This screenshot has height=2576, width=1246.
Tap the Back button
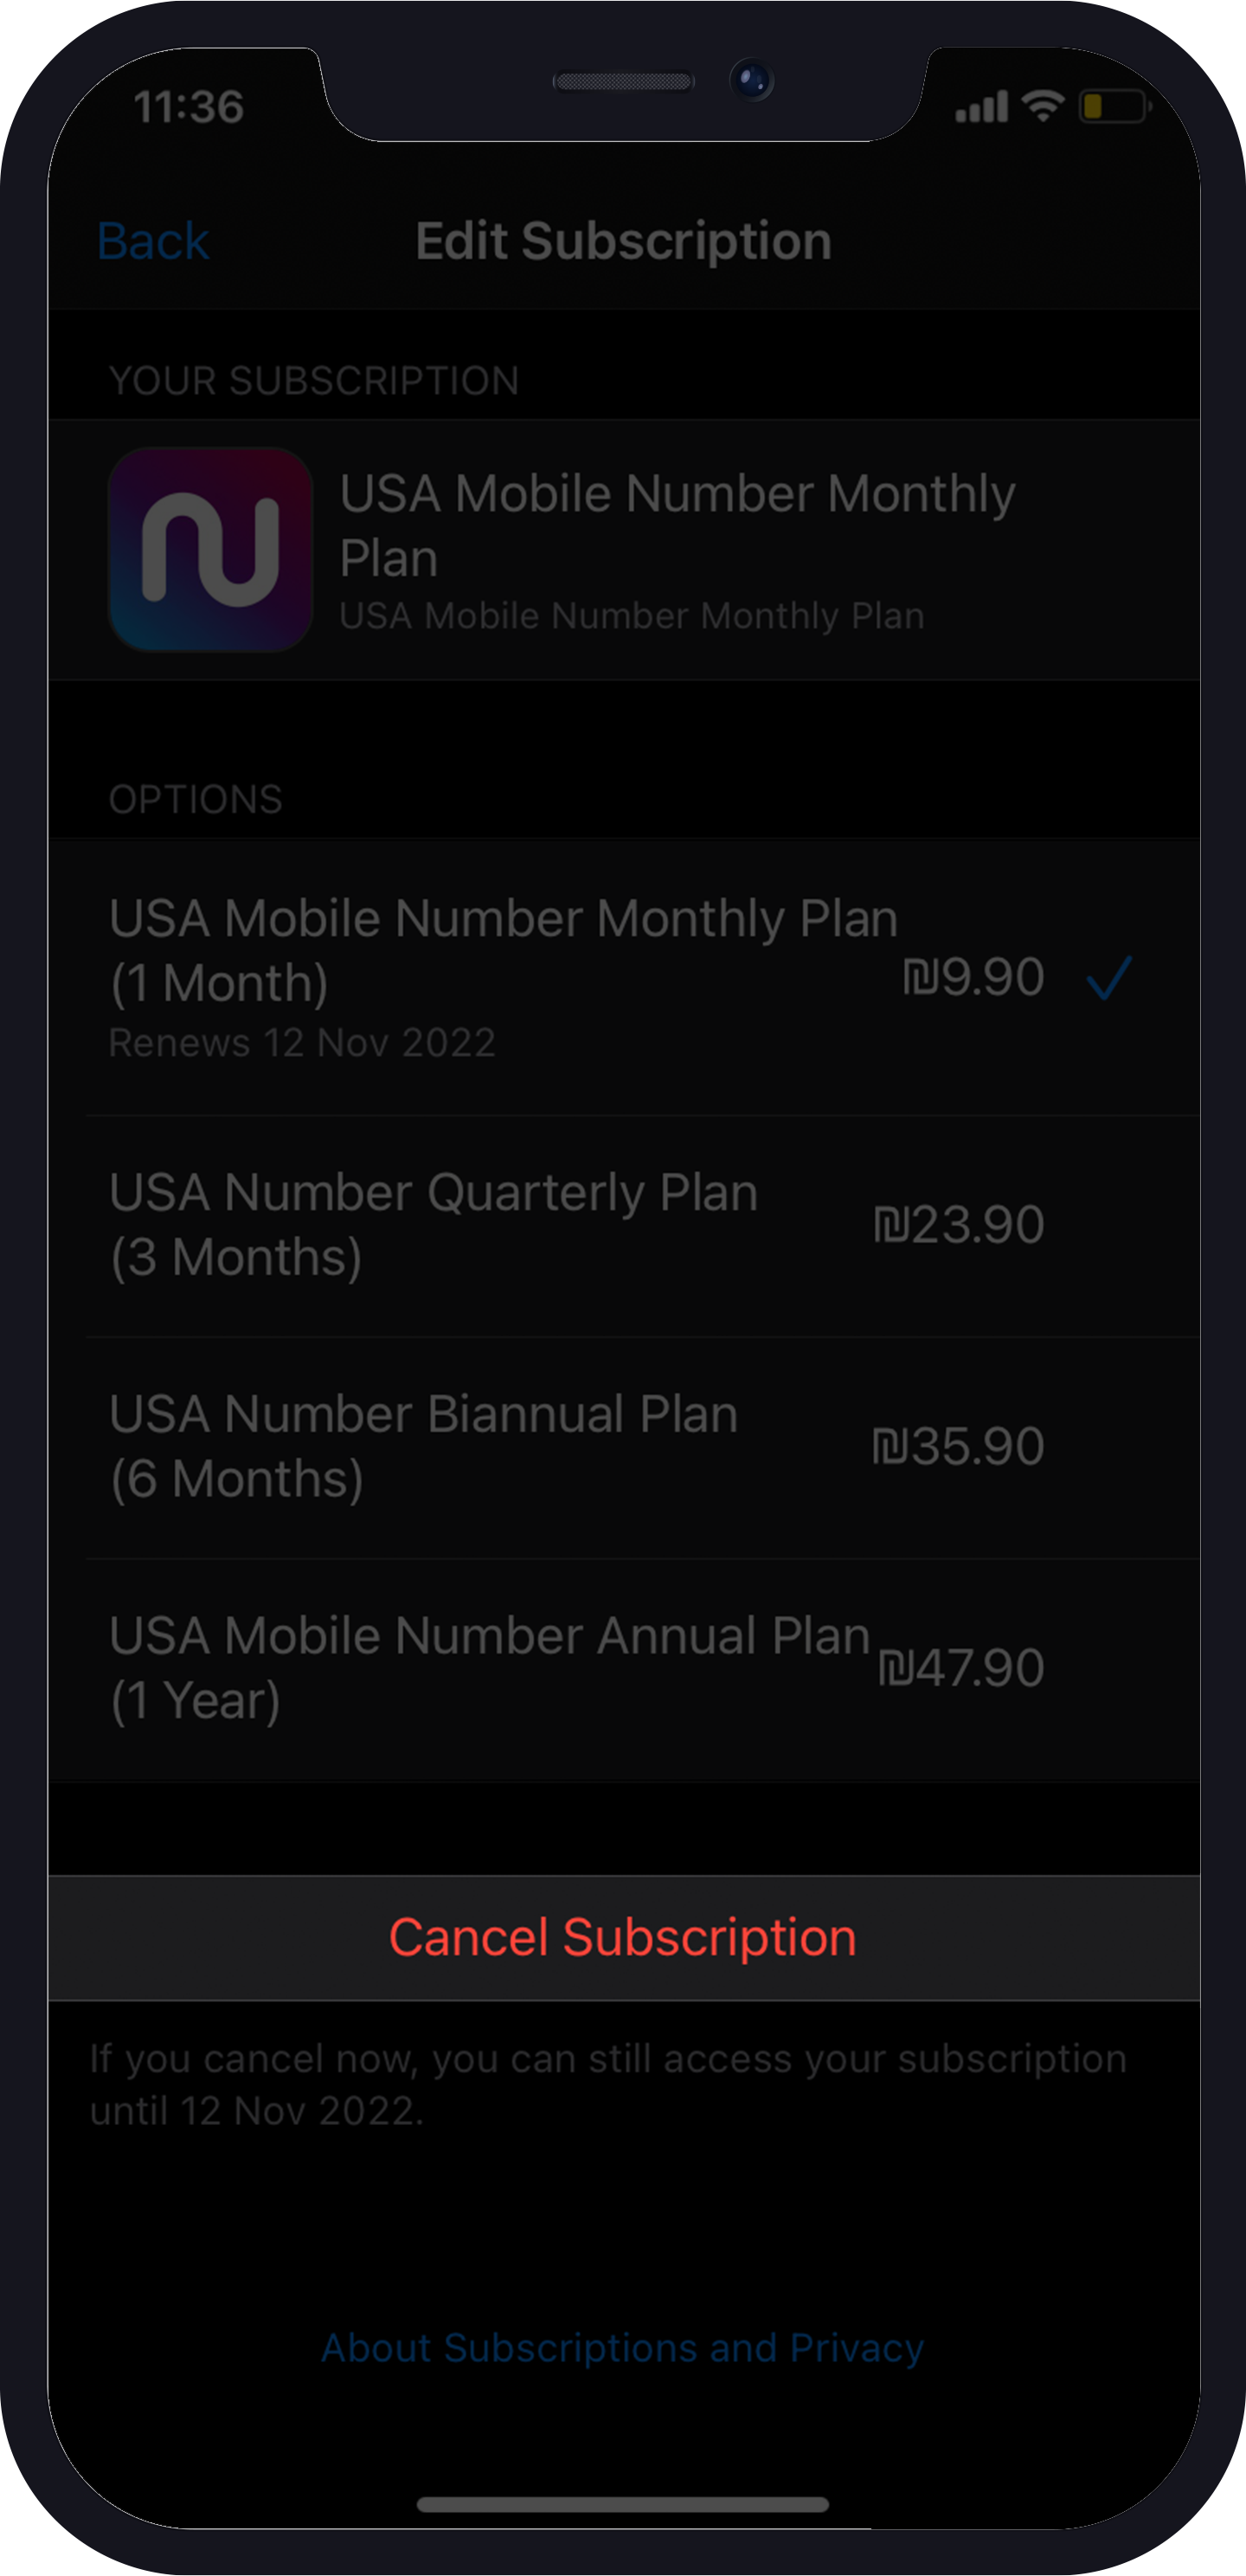pyautogui.click(x=153, y=242)
